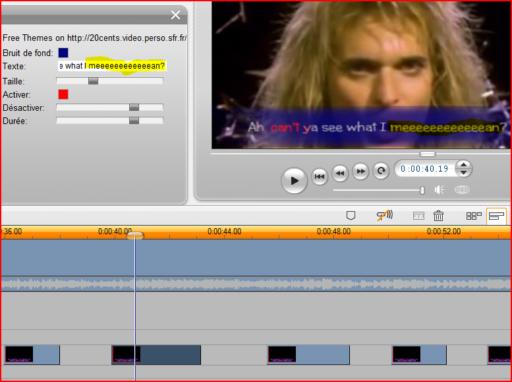Viewport: 512px width, 382px height.
Task: Click the marker icon in timeline toolbar
Action: [x=350, y=215]
